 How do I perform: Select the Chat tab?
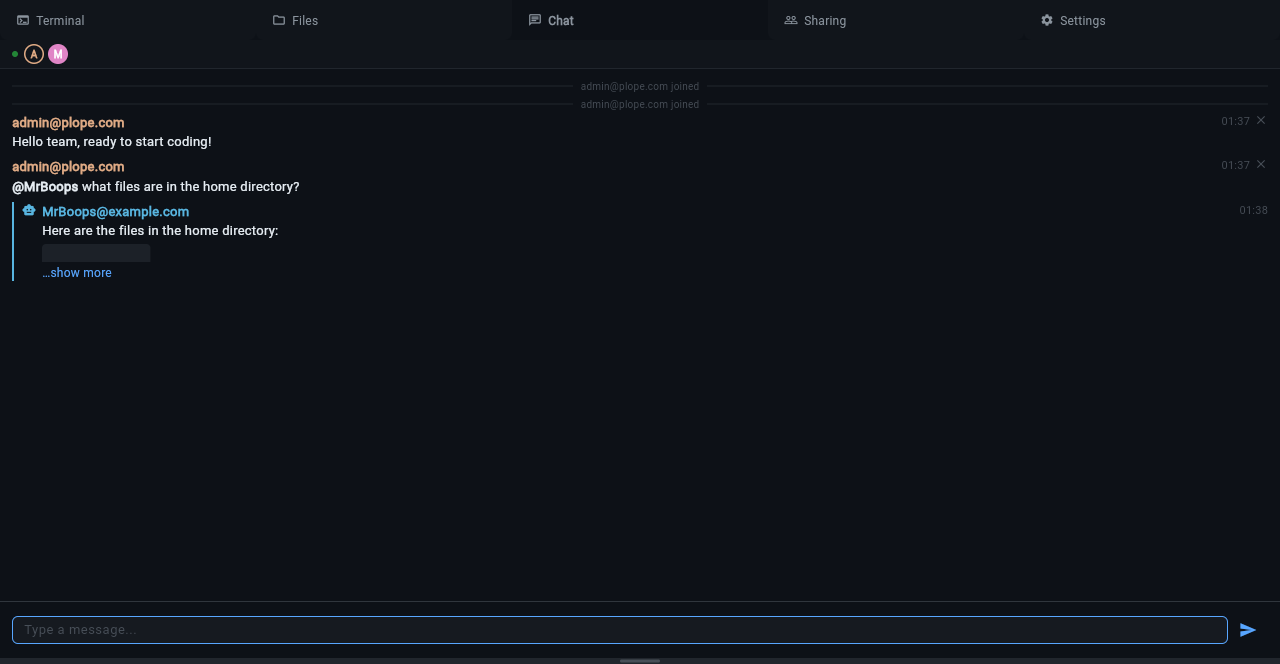click(x=640, y=20)
